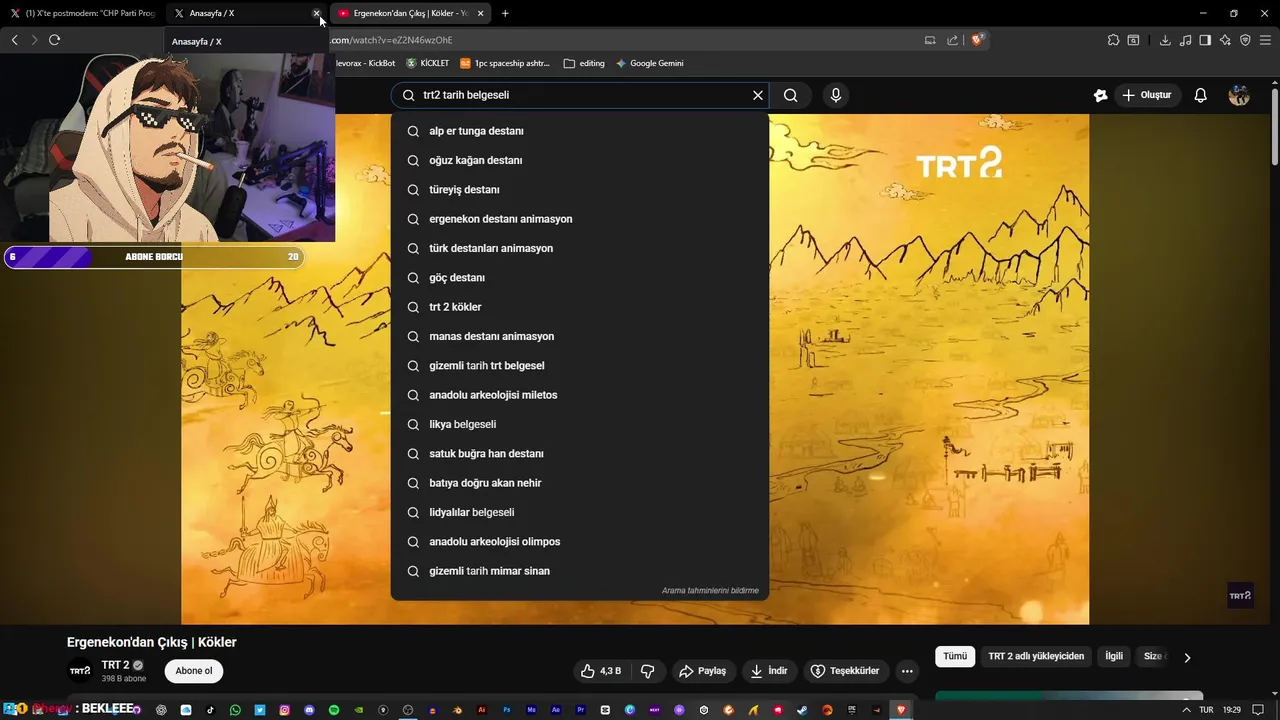Show hidden system tray icons chevron
Image resolution: width=1280 pixels, height=720 pixels.
coord(1186,710)
